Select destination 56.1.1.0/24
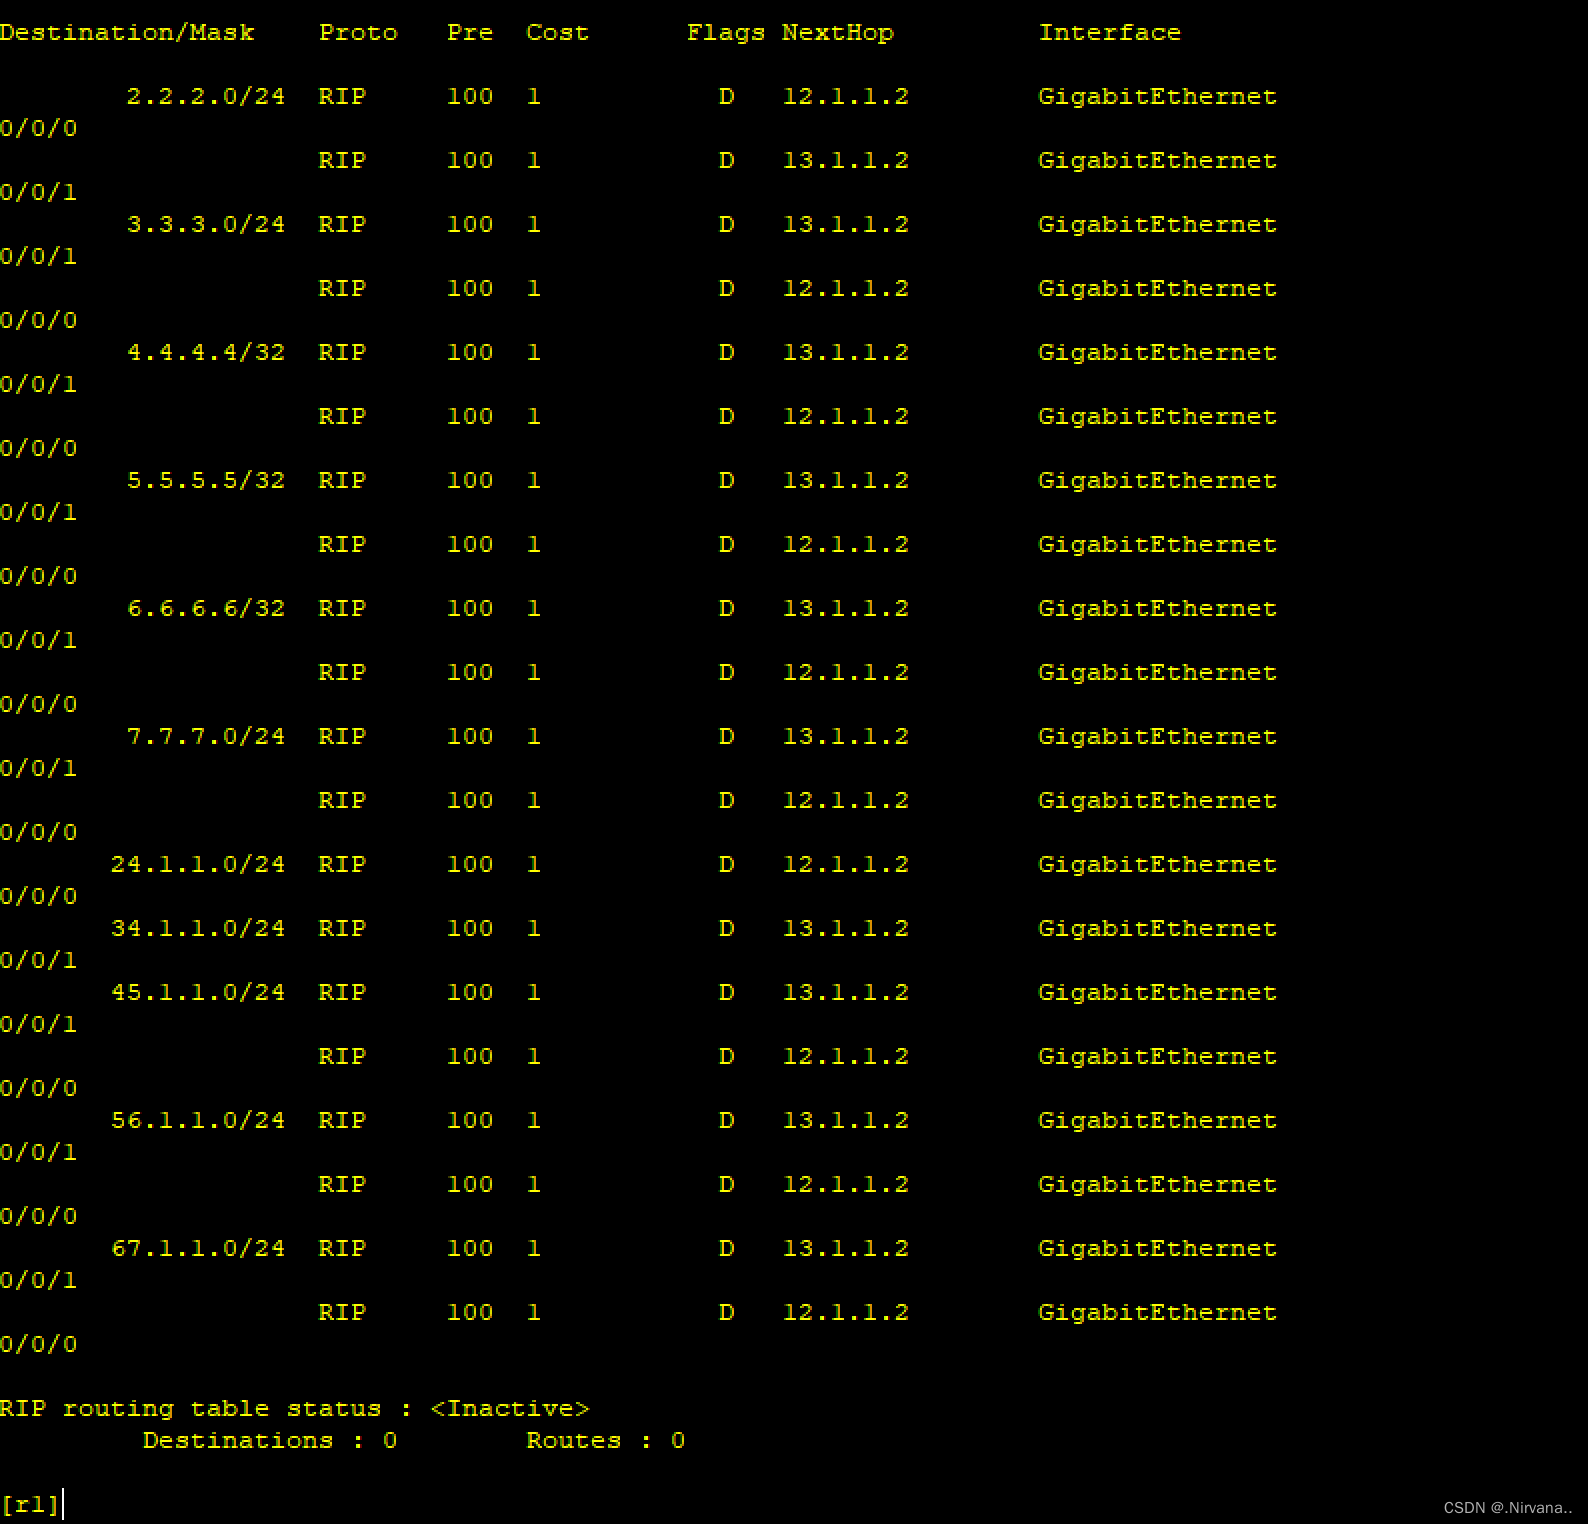This screenshot has height=1524, width=1588. 198,1121
